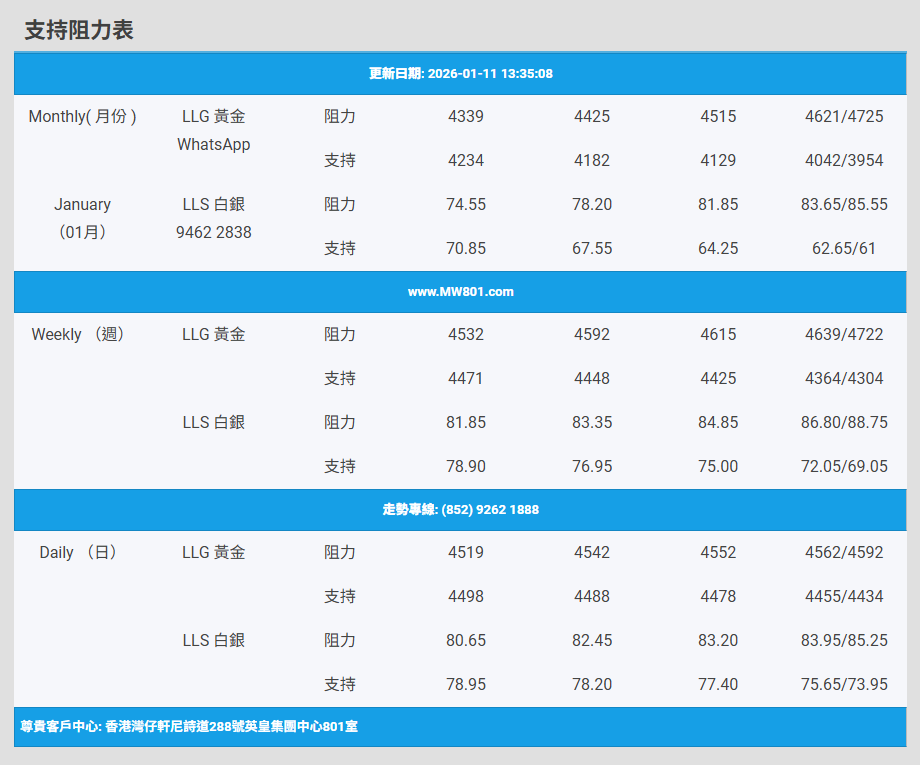This screenshot has height=765, width=920.
Task: Click the 9462 2838 phone number
Action: point(213,232)
